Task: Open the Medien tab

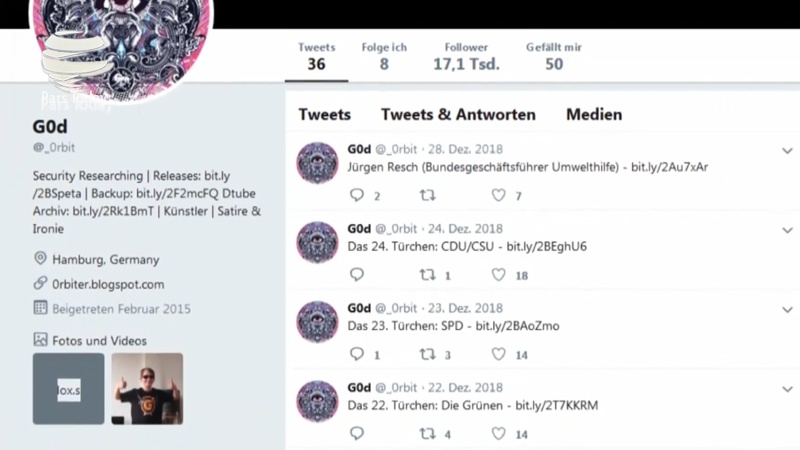Action: tap(594, 114)
